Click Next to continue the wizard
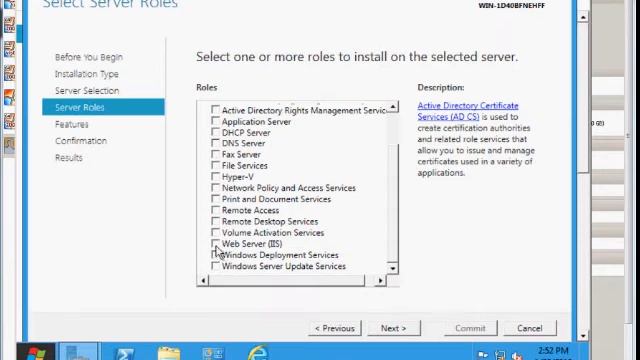This screenshot has height=360, width=640. (x=393, y=328)
